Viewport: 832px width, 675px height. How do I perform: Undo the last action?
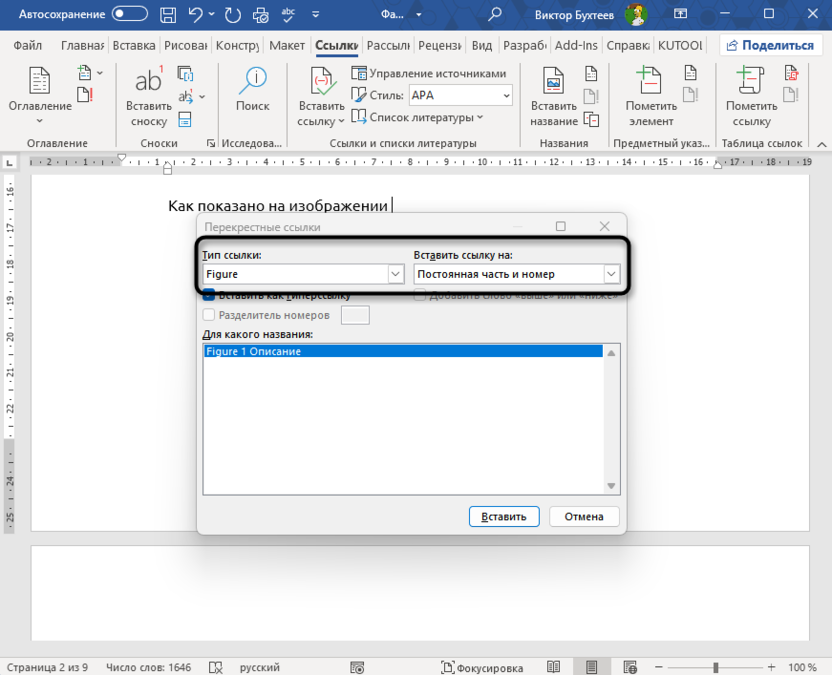(196, 14)
